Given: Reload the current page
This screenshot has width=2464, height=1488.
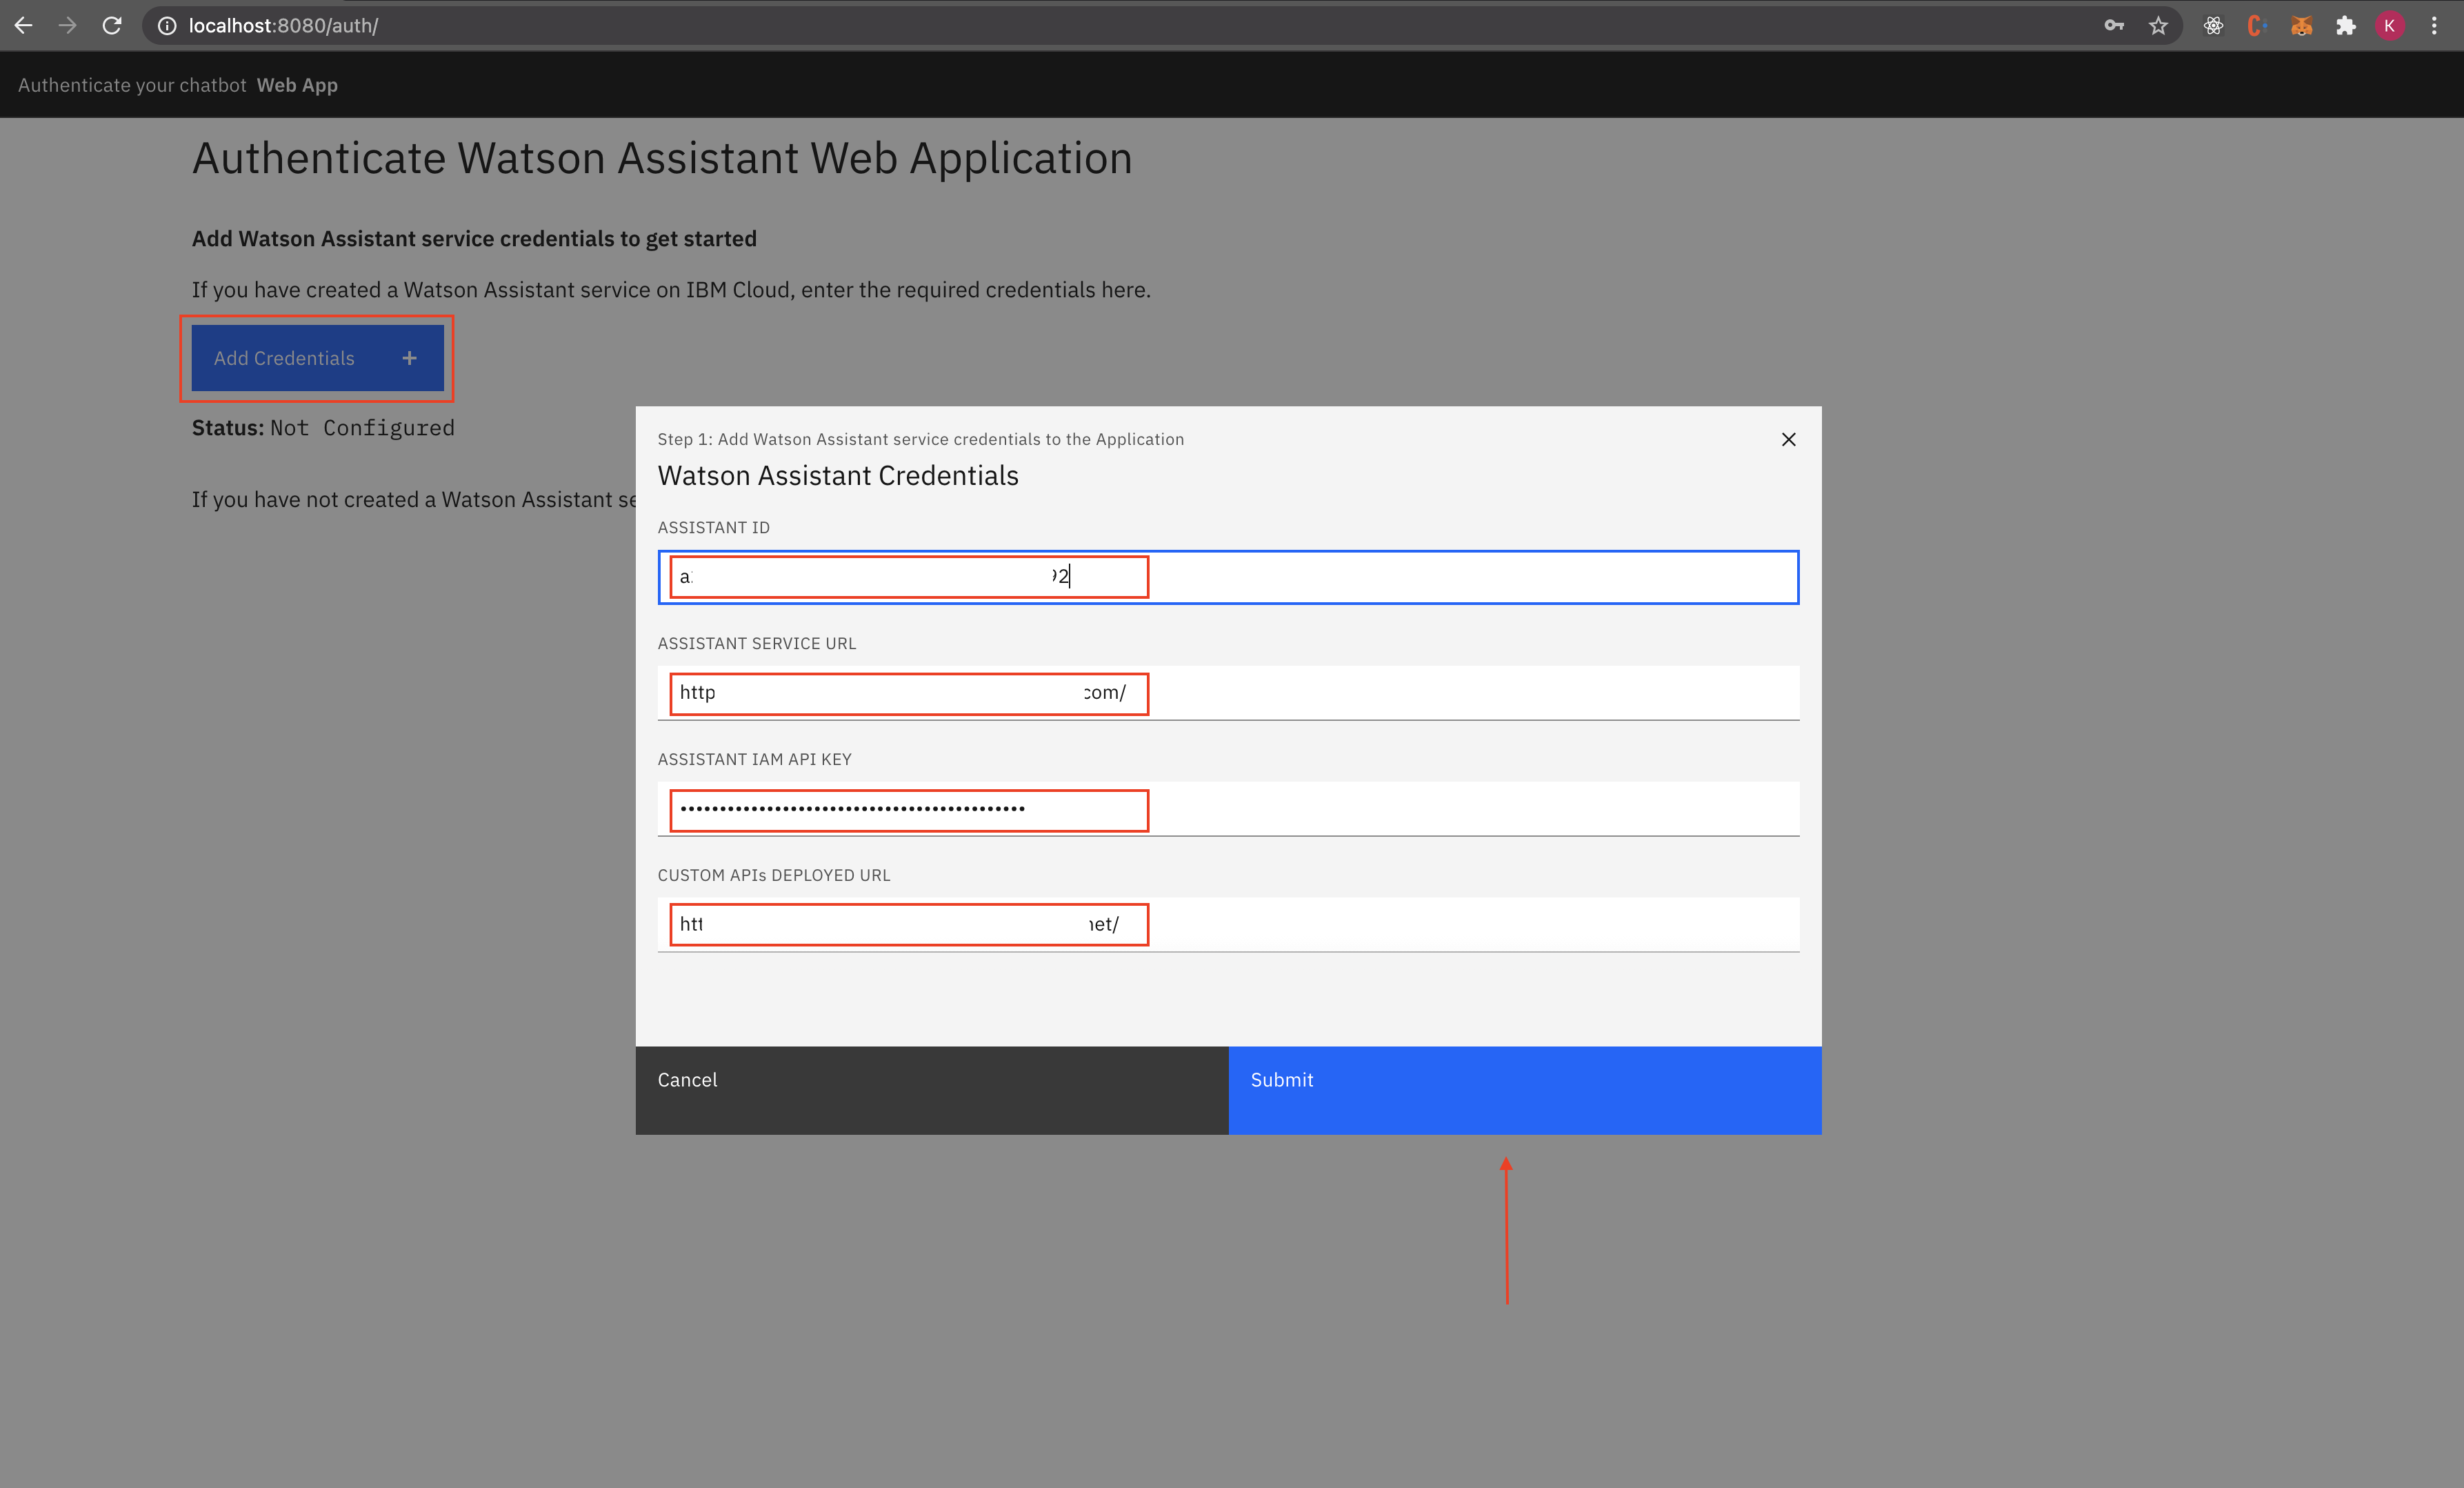Looking at the screenshot, I should tap(112, 26).
